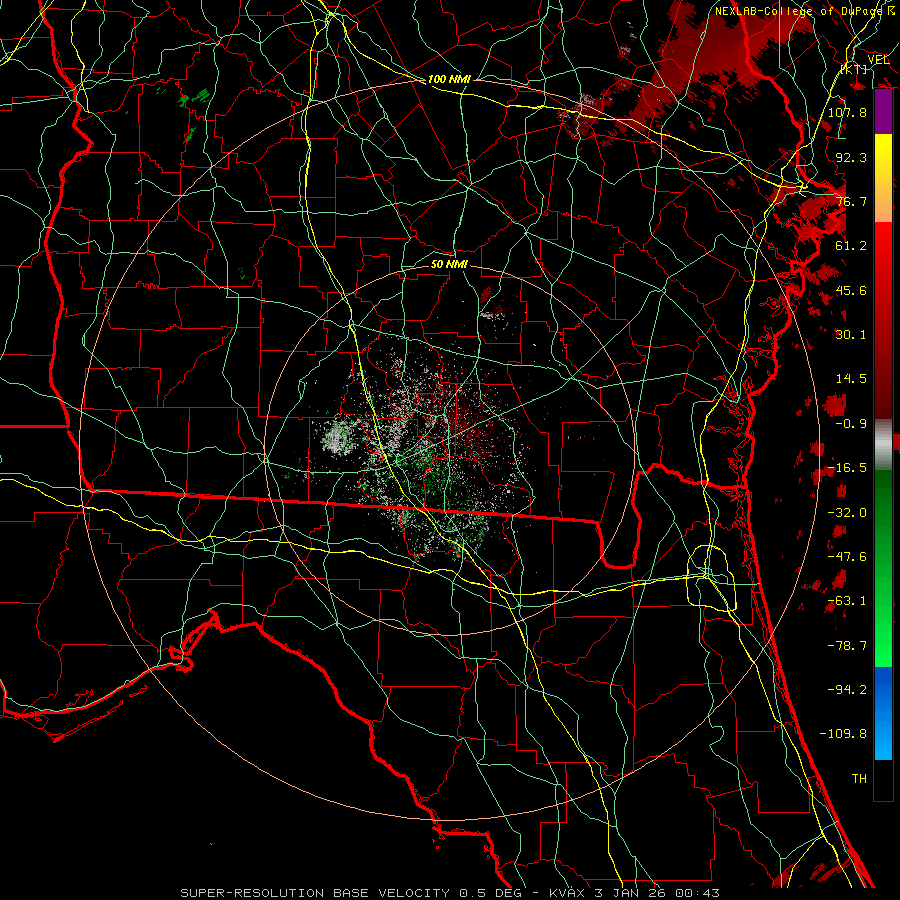Click the TH legend label
Viewport: 900px width, 900px height.
tap(859, 779)
